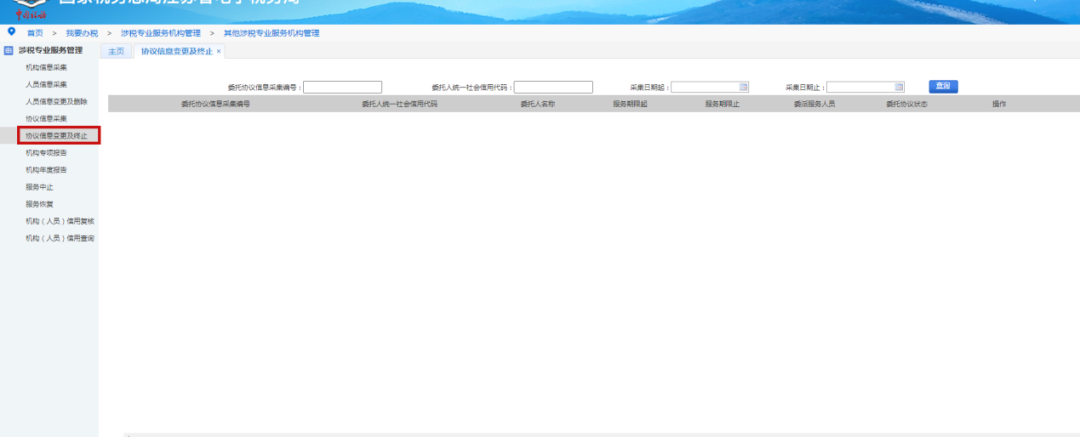Open 我要办税 breadcrumb link
1080x437 pixels.
point(82,33)
